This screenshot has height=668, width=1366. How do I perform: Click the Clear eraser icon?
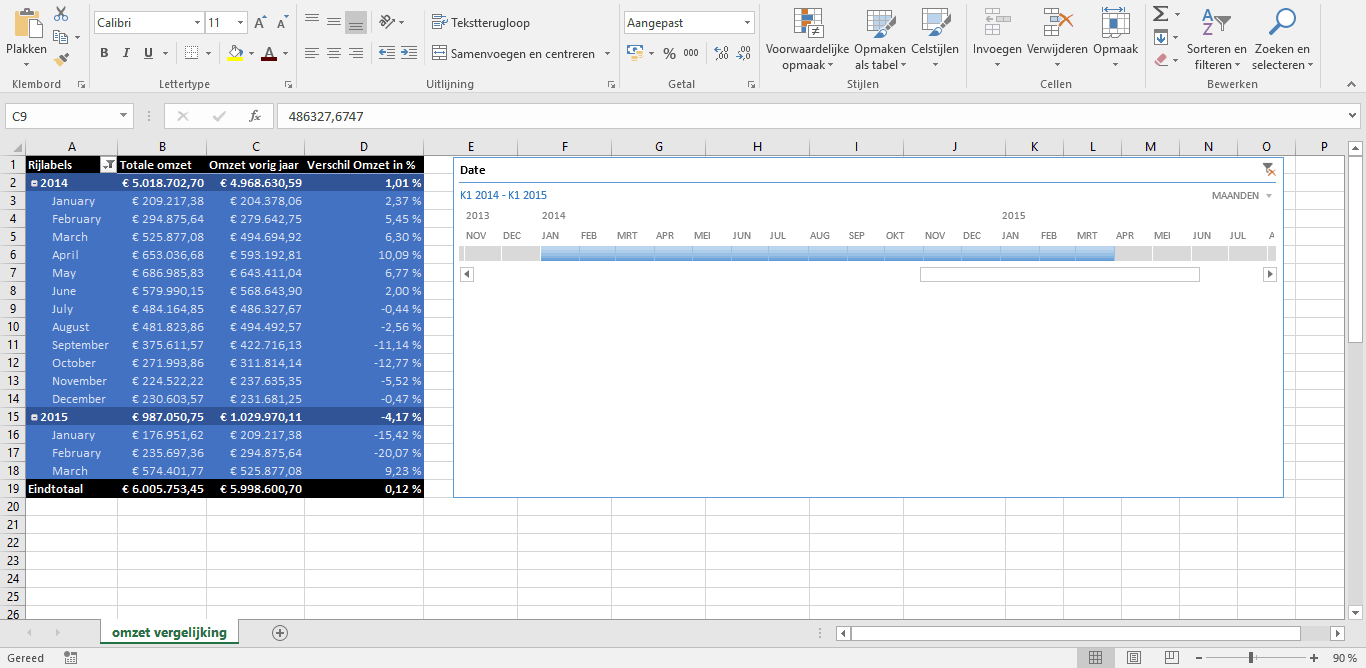tap(1160, 60)
